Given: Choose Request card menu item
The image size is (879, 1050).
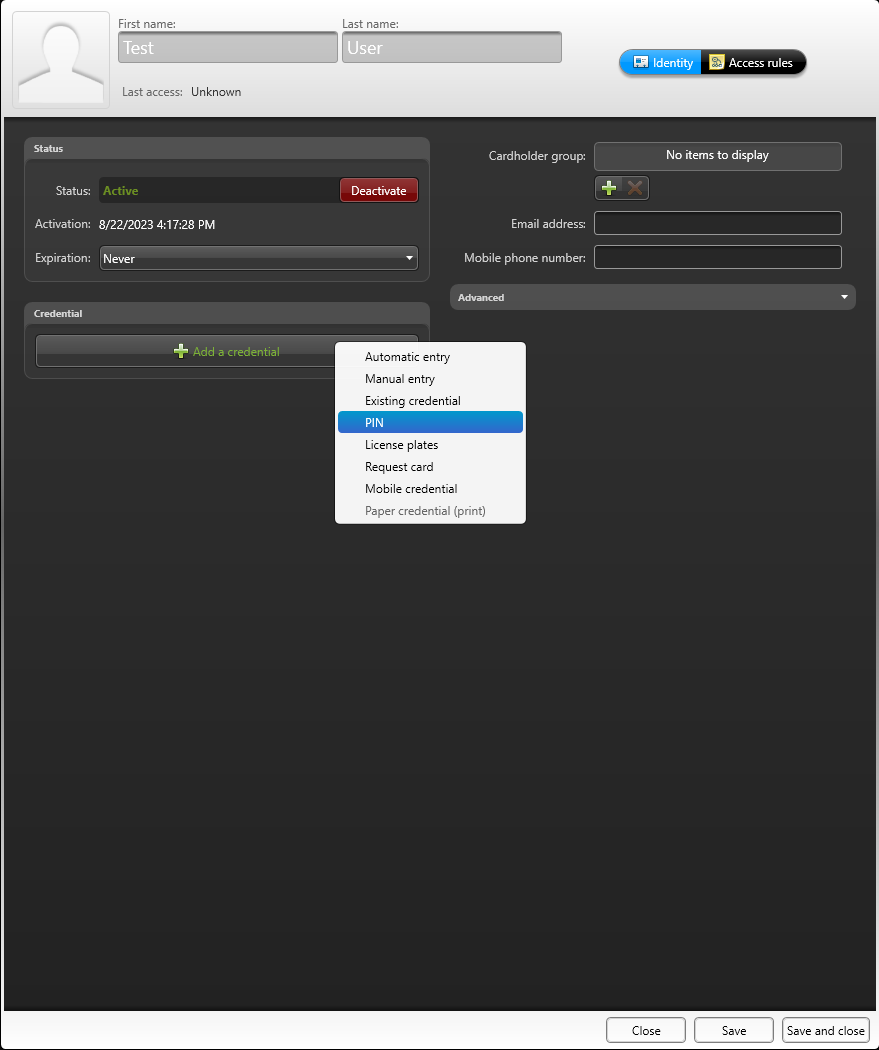Looking at the screenshot, I should (399, 467).
